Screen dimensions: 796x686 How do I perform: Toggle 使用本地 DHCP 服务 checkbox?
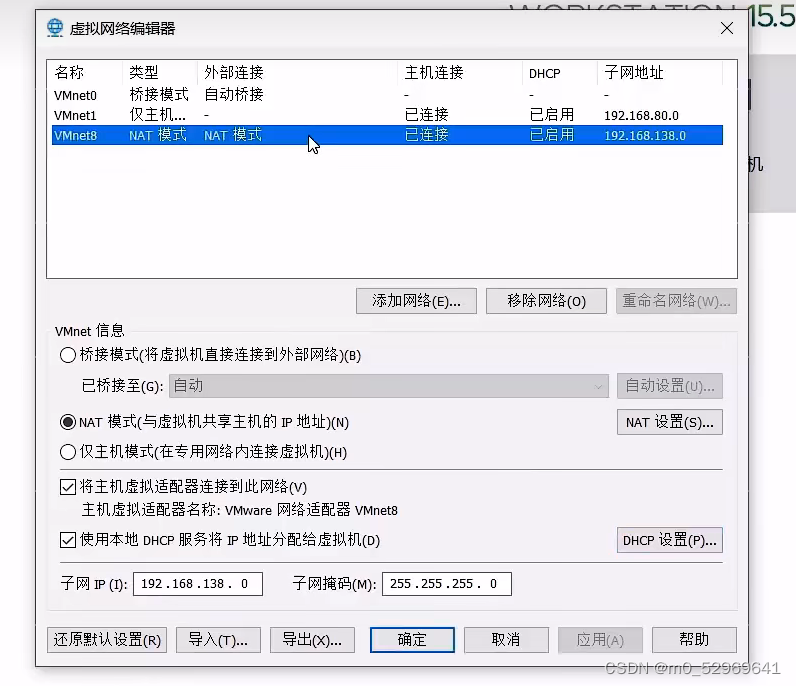(x=68, y=540)
